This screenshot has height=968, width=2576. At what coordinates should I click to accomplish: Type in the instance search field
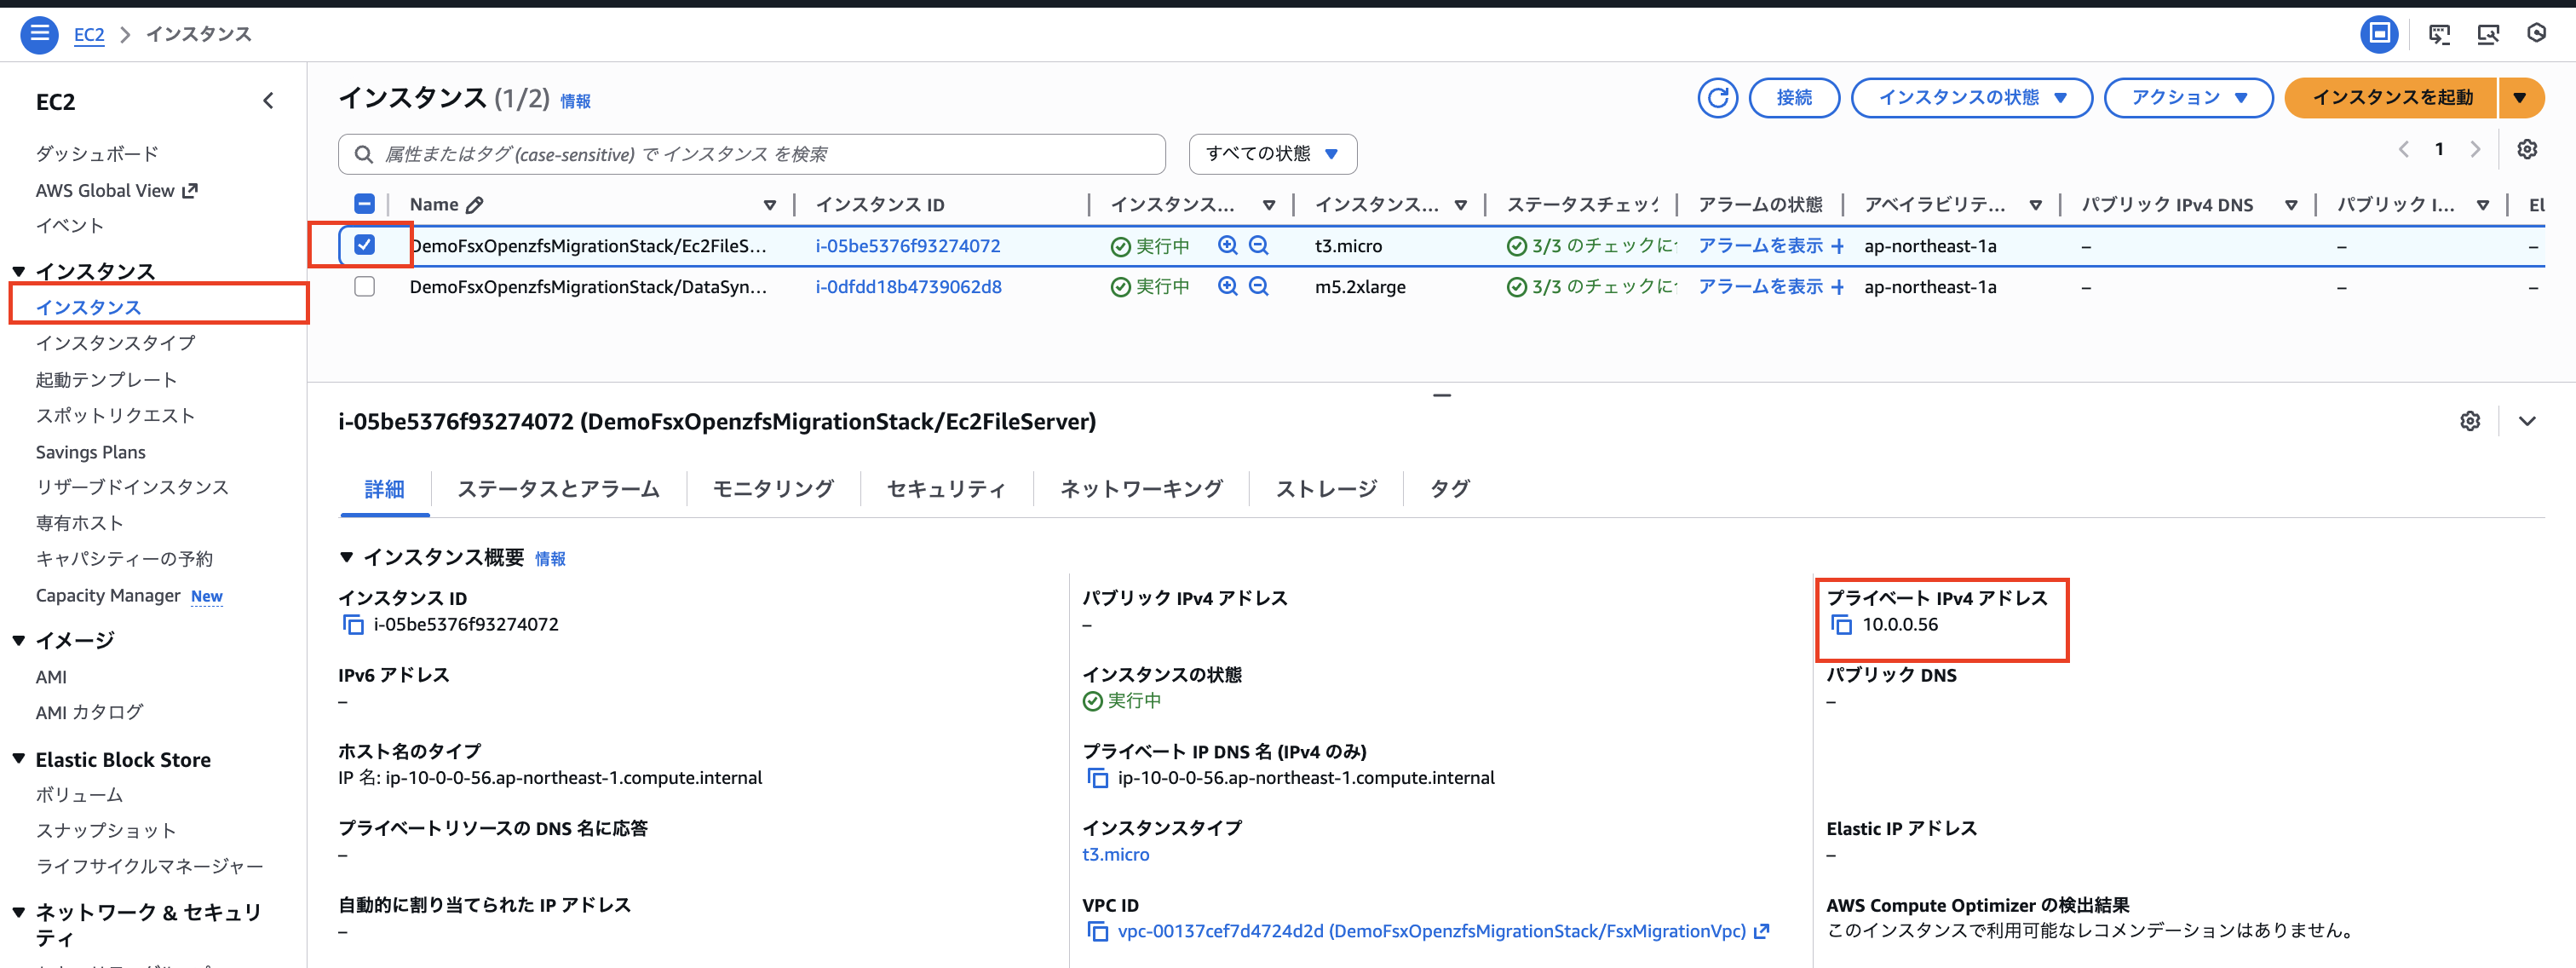pos(750,154)
